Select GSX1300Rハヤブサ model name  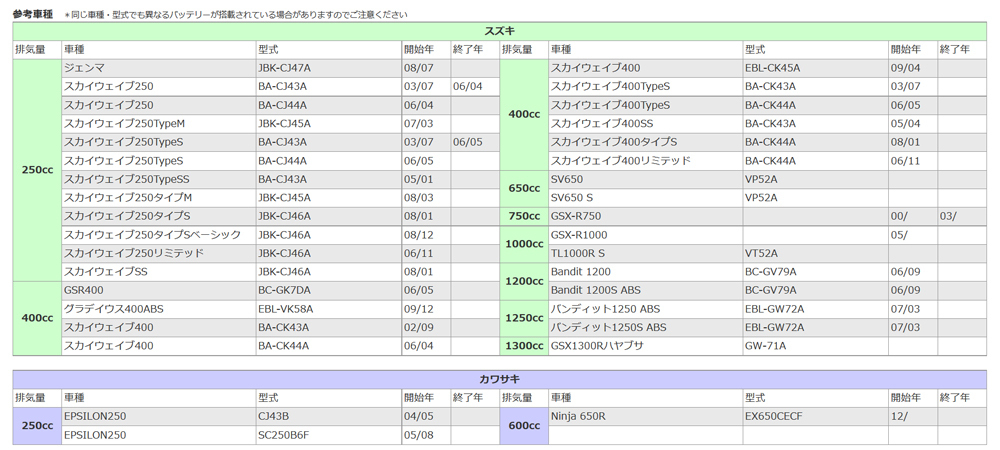click(x=598, y=347)
